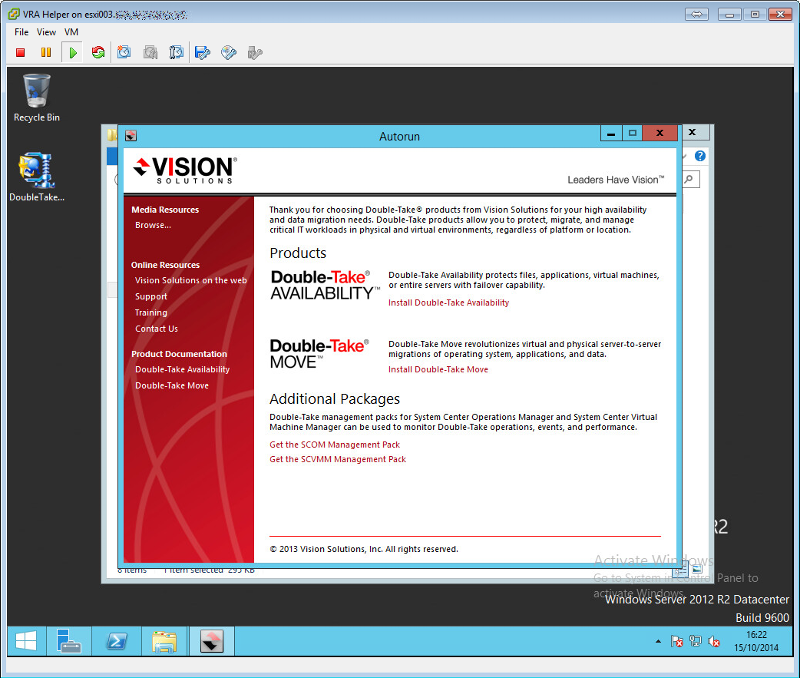800x678 pixels.
Task: Click Browse under Media Resources
Action: tap(153, 225)
